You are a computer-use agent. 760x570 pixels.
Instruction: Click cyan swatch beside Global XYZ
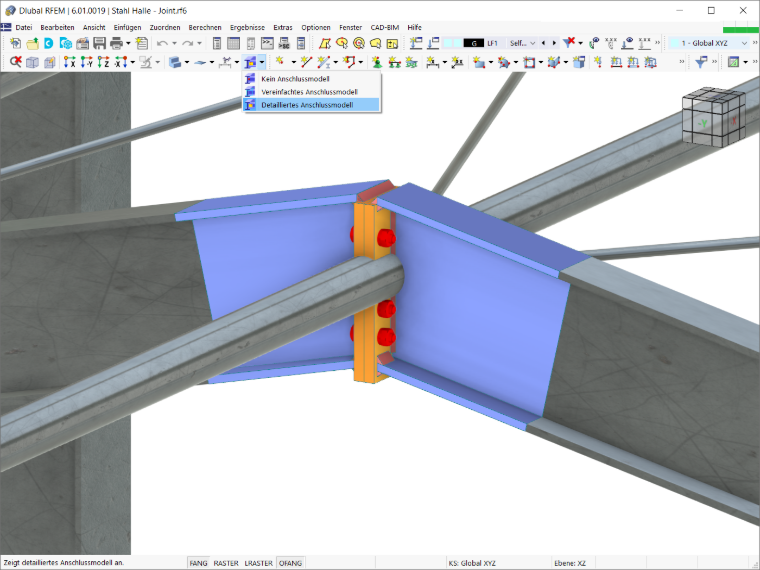tap(674, 43)
